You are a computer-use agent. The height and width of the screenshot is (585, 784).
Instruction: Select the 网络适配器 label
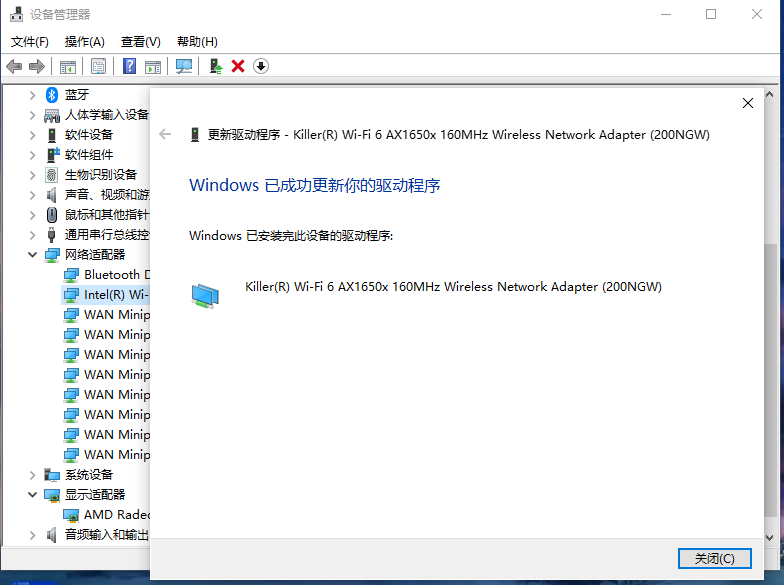click(x=95, y=254)
